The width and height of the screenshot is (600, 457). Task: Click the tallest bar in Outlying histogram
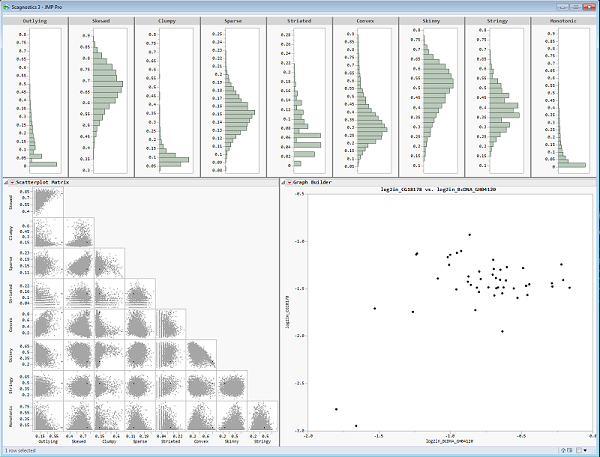[42, 164]
